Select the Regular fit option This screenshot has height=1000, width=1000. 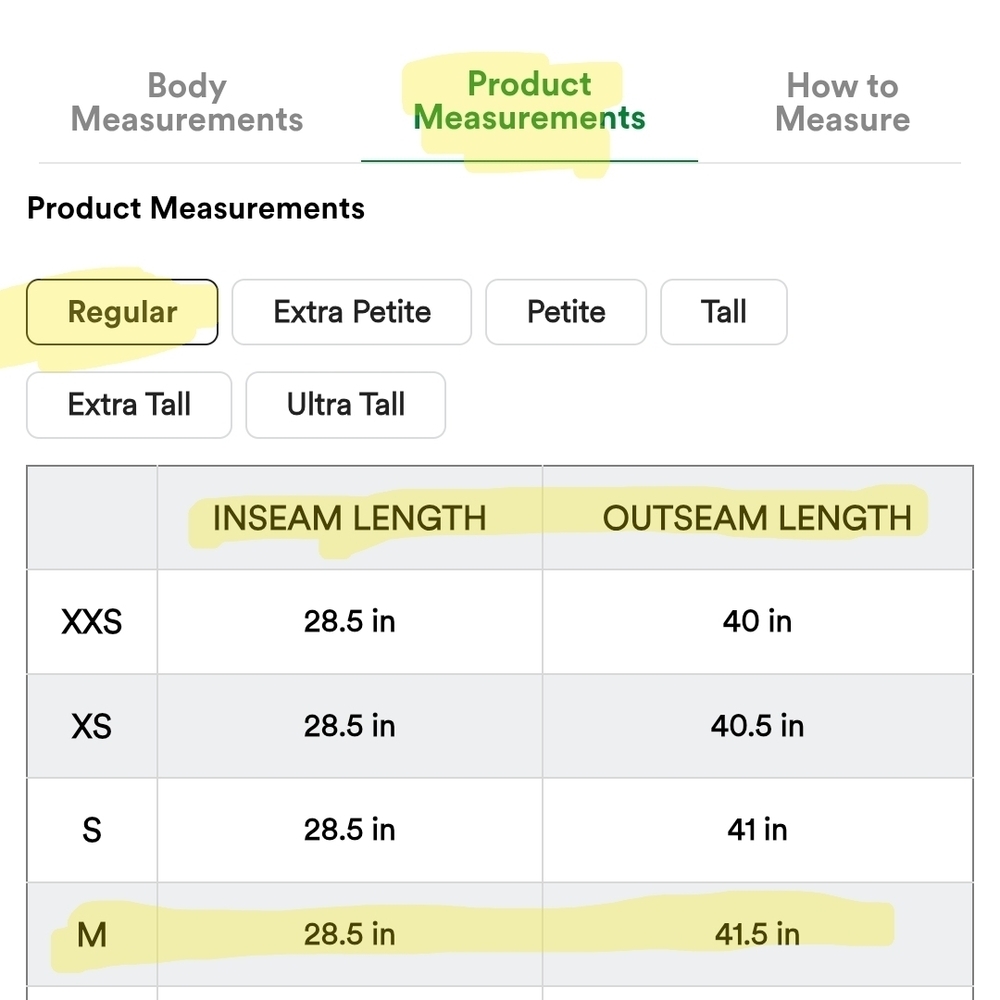point(122,312)
